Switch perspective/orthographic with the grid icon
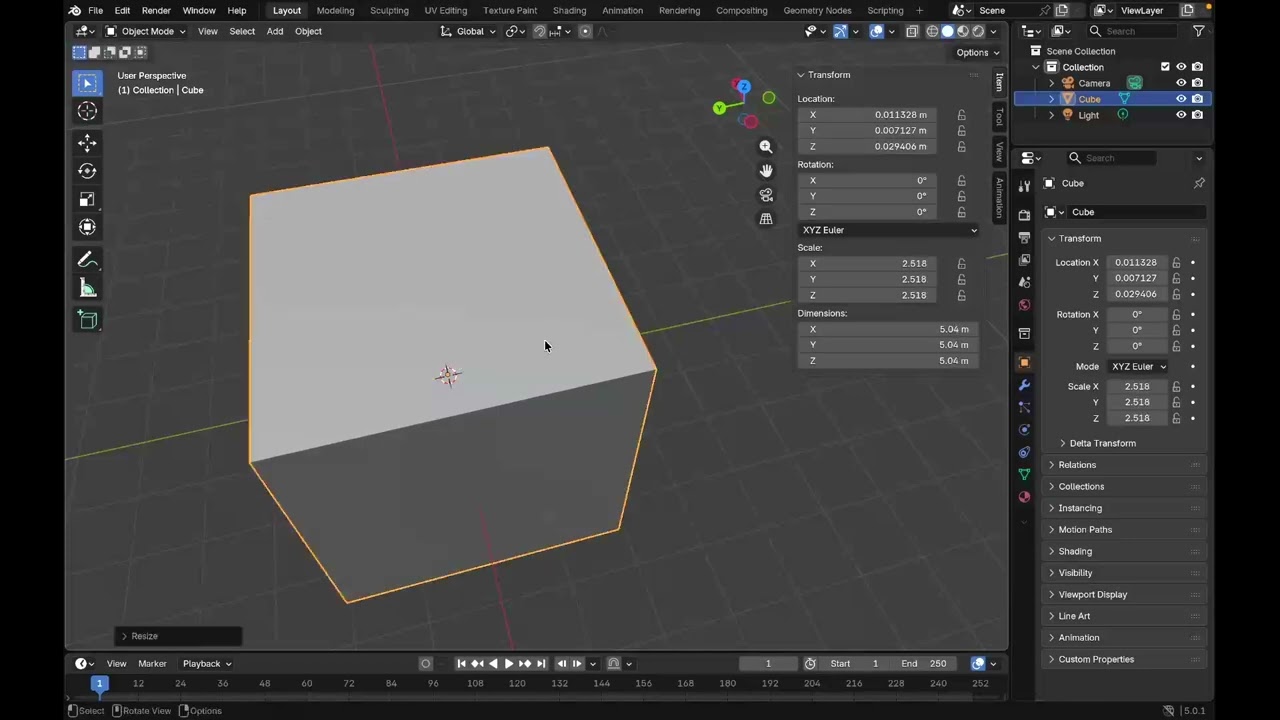 coord(766,219)
